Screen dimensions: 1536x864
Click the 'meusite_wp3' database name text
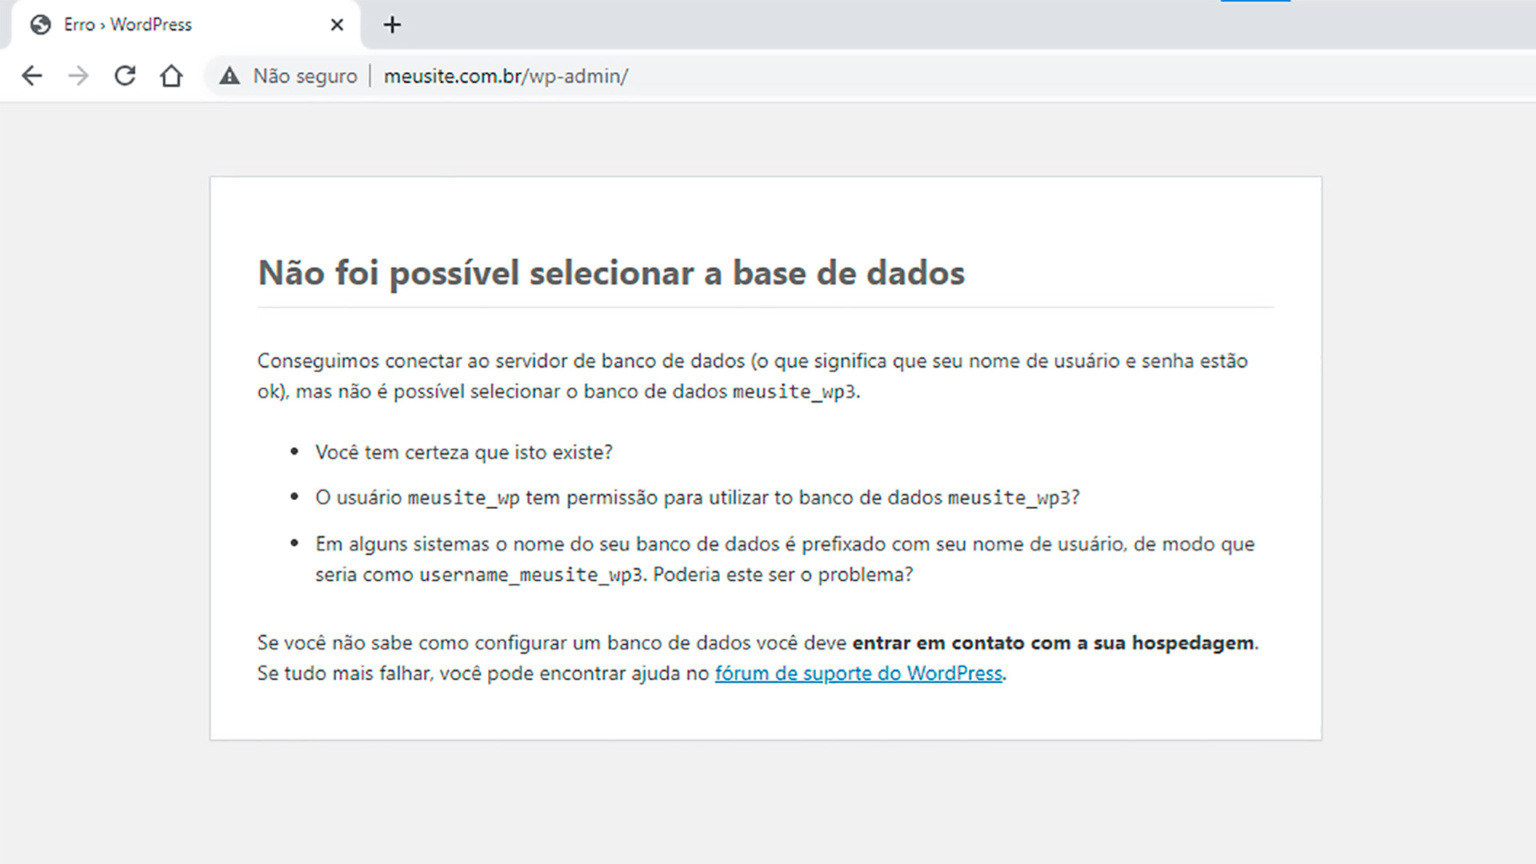point(793,392)
